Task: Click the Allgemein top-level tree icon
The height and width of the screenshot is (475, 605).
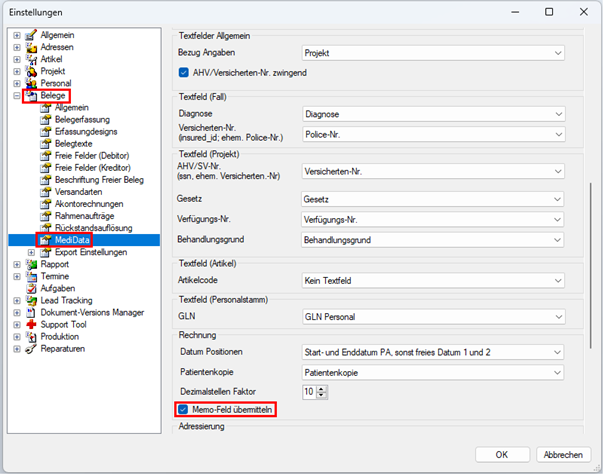Action: coord(31,35)
